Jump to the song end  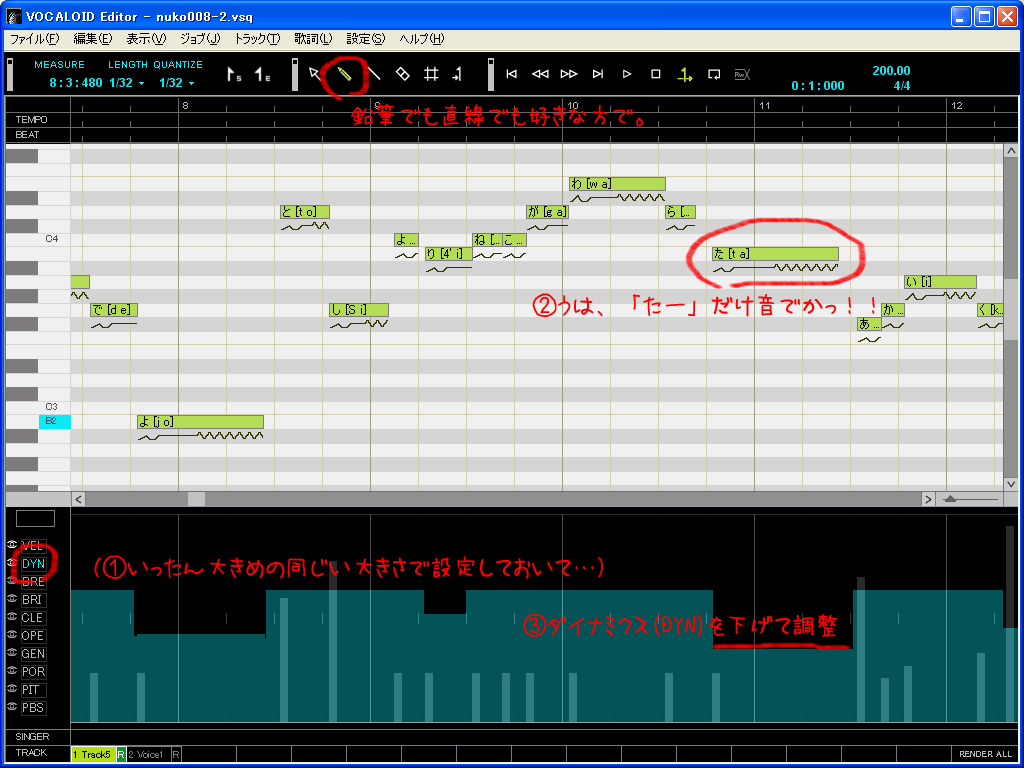pyautogui.click(x=598, y=74)
